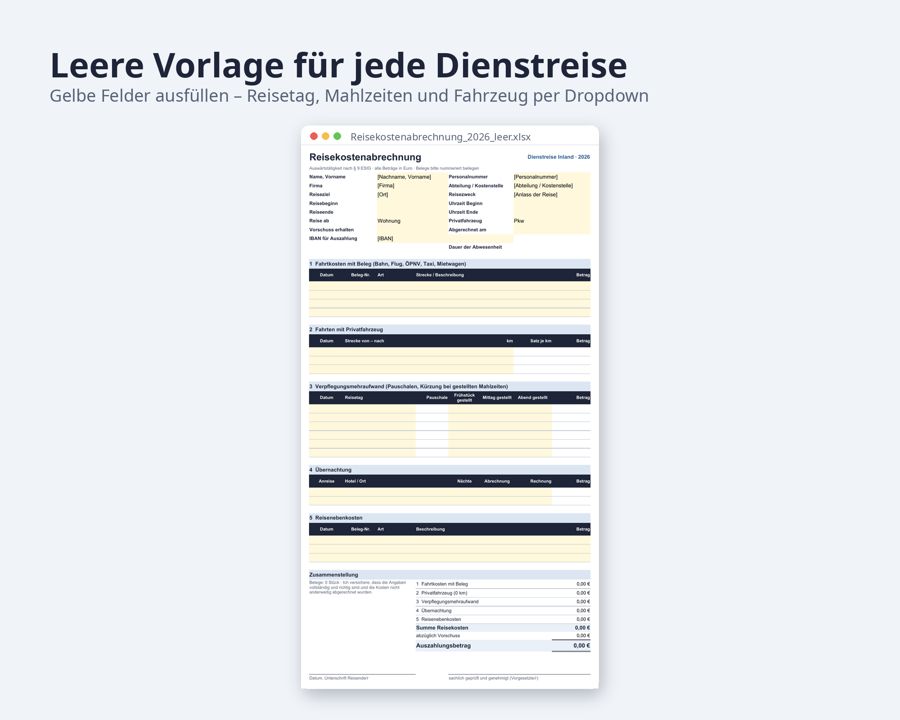Click the Reisekostenabrechnung sheet title

tap(365, 157)
